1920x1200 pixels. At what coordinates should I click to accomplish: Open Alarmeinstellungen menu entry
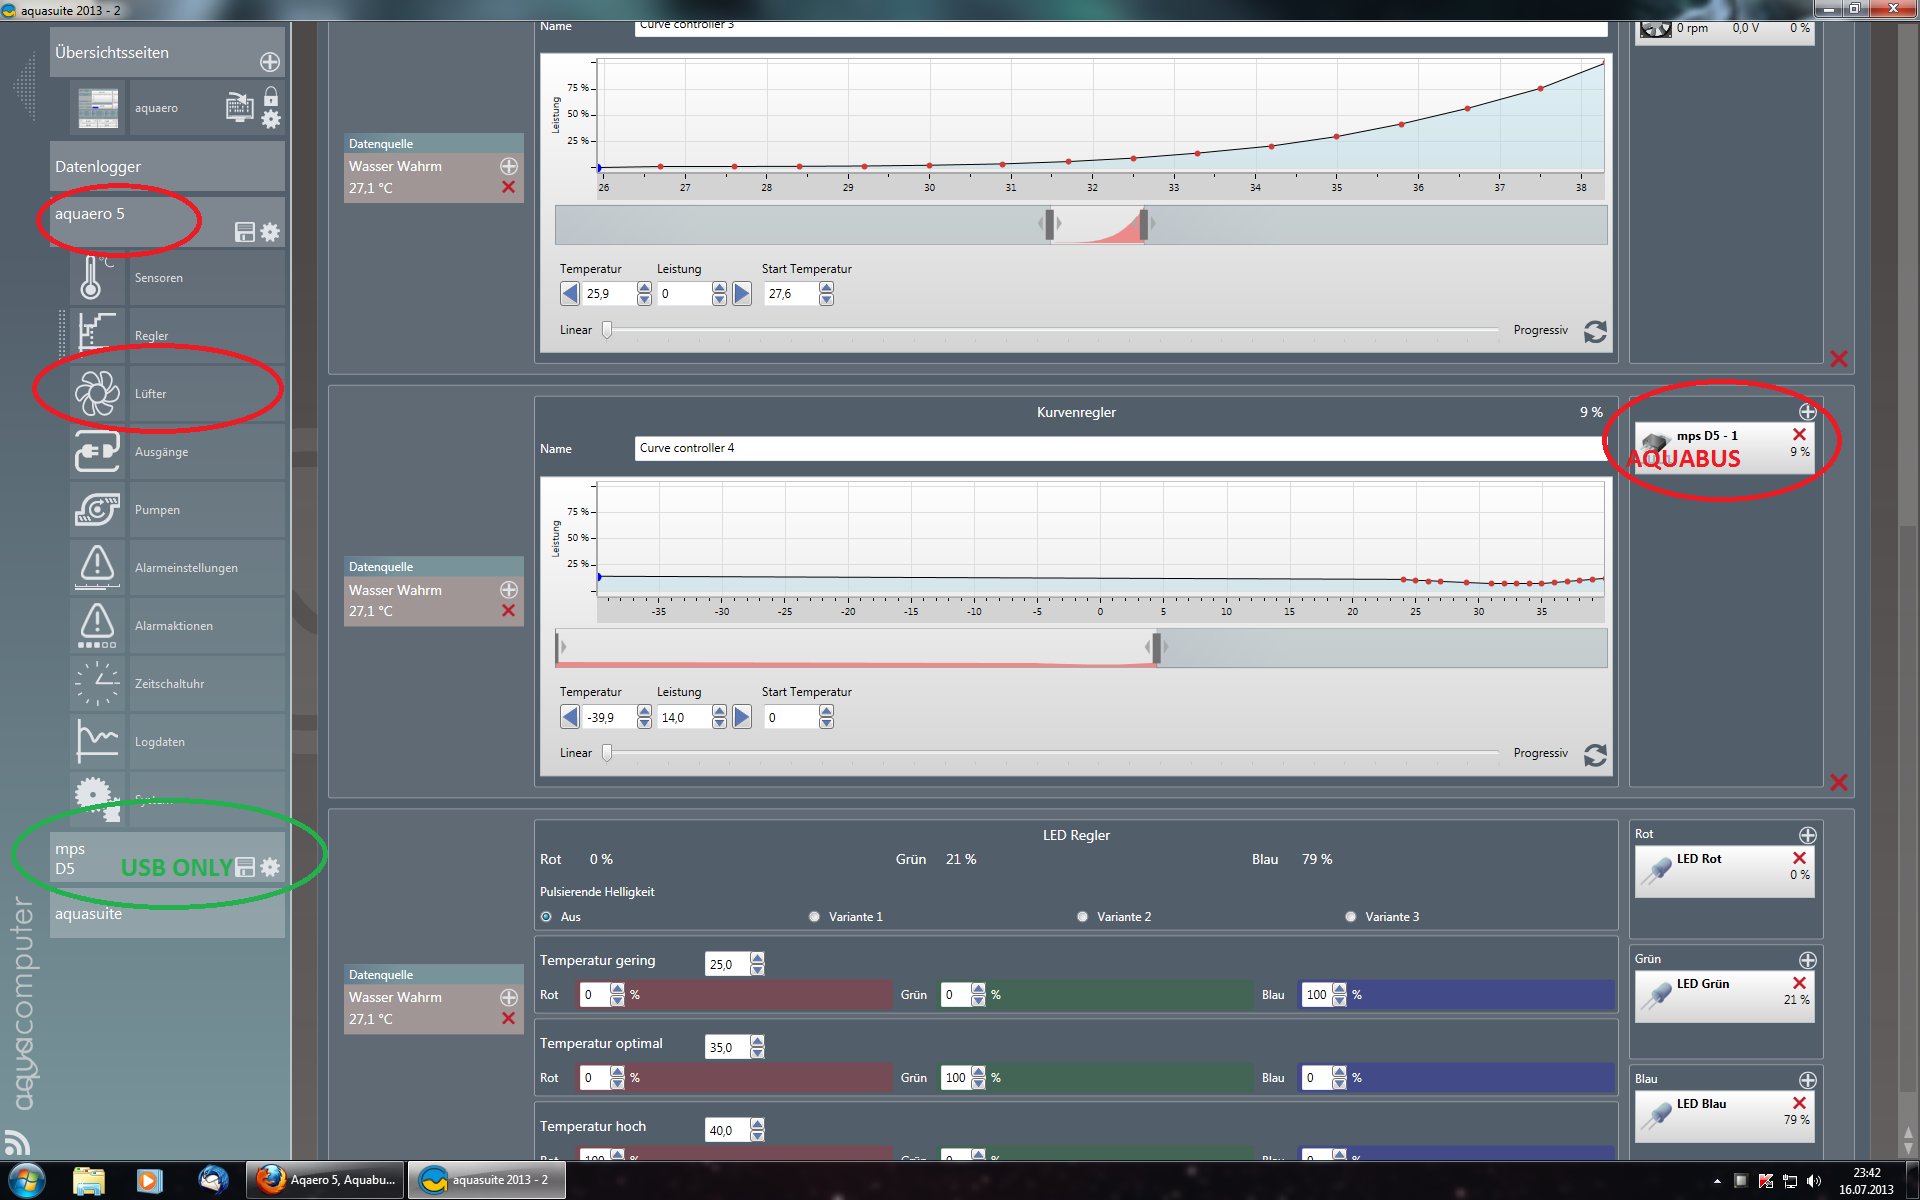(186, 568)
